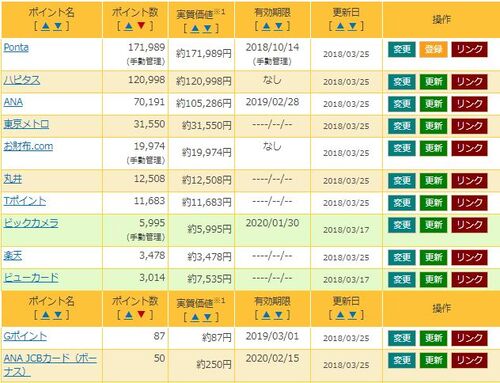Click リンク button in ANA row
This screenshot has height=383, width=500.
pyautogui.click(x=469, y=104)
